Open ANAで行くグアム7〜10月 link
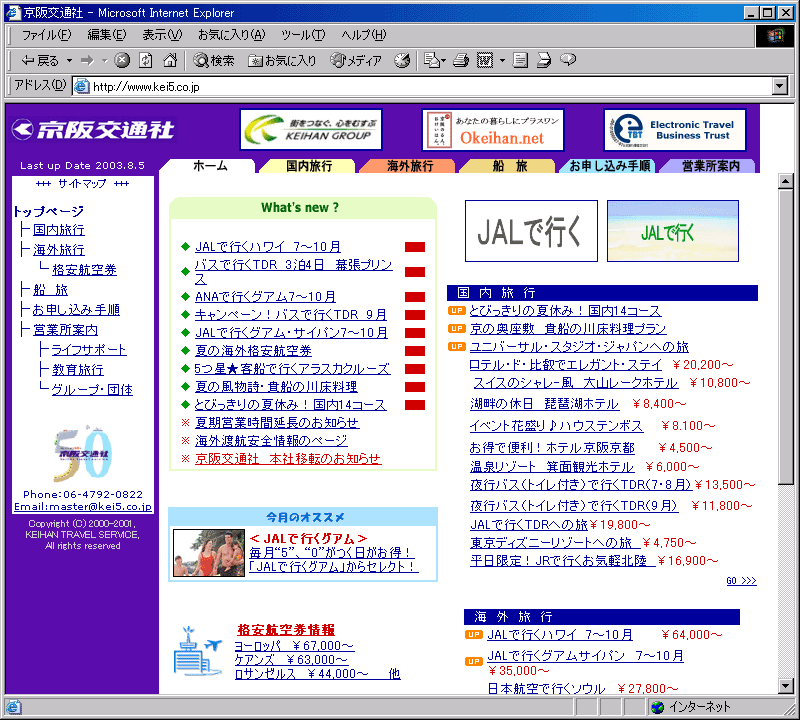This screenshot has height=720, width=800. (265, 296)
